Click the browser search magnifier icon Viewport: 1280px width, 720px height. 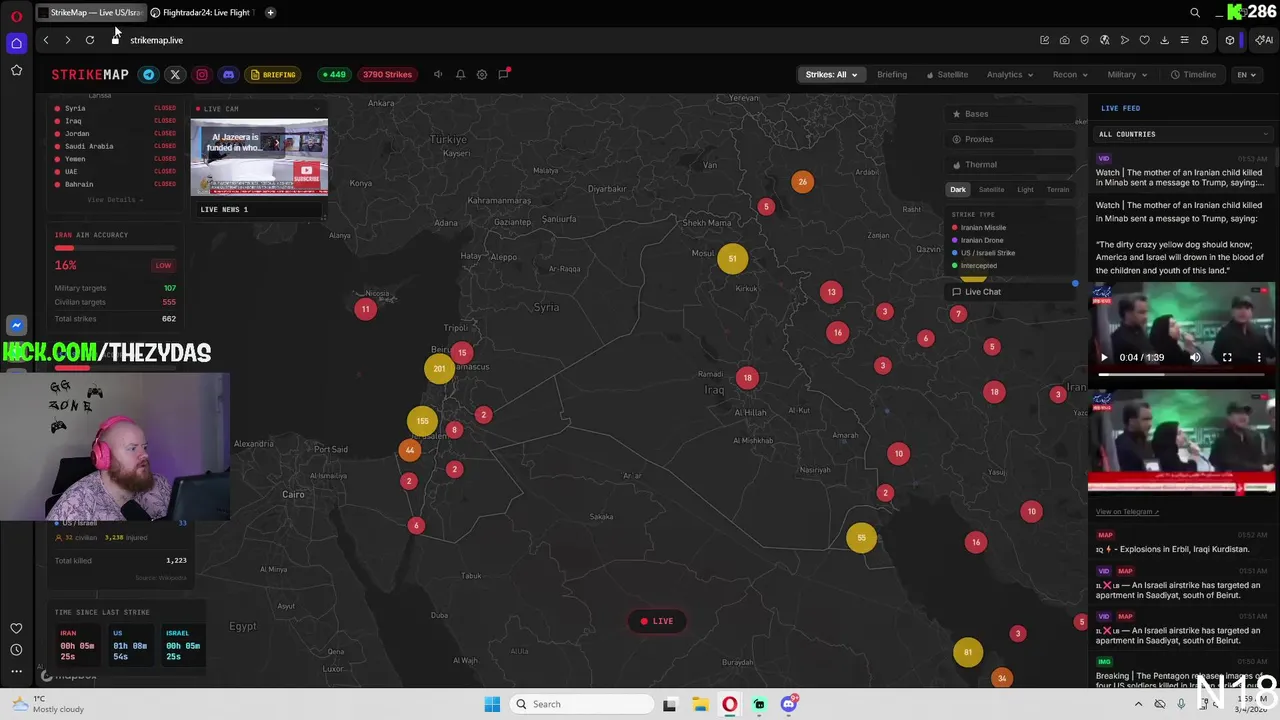[x=1195, y=12]
